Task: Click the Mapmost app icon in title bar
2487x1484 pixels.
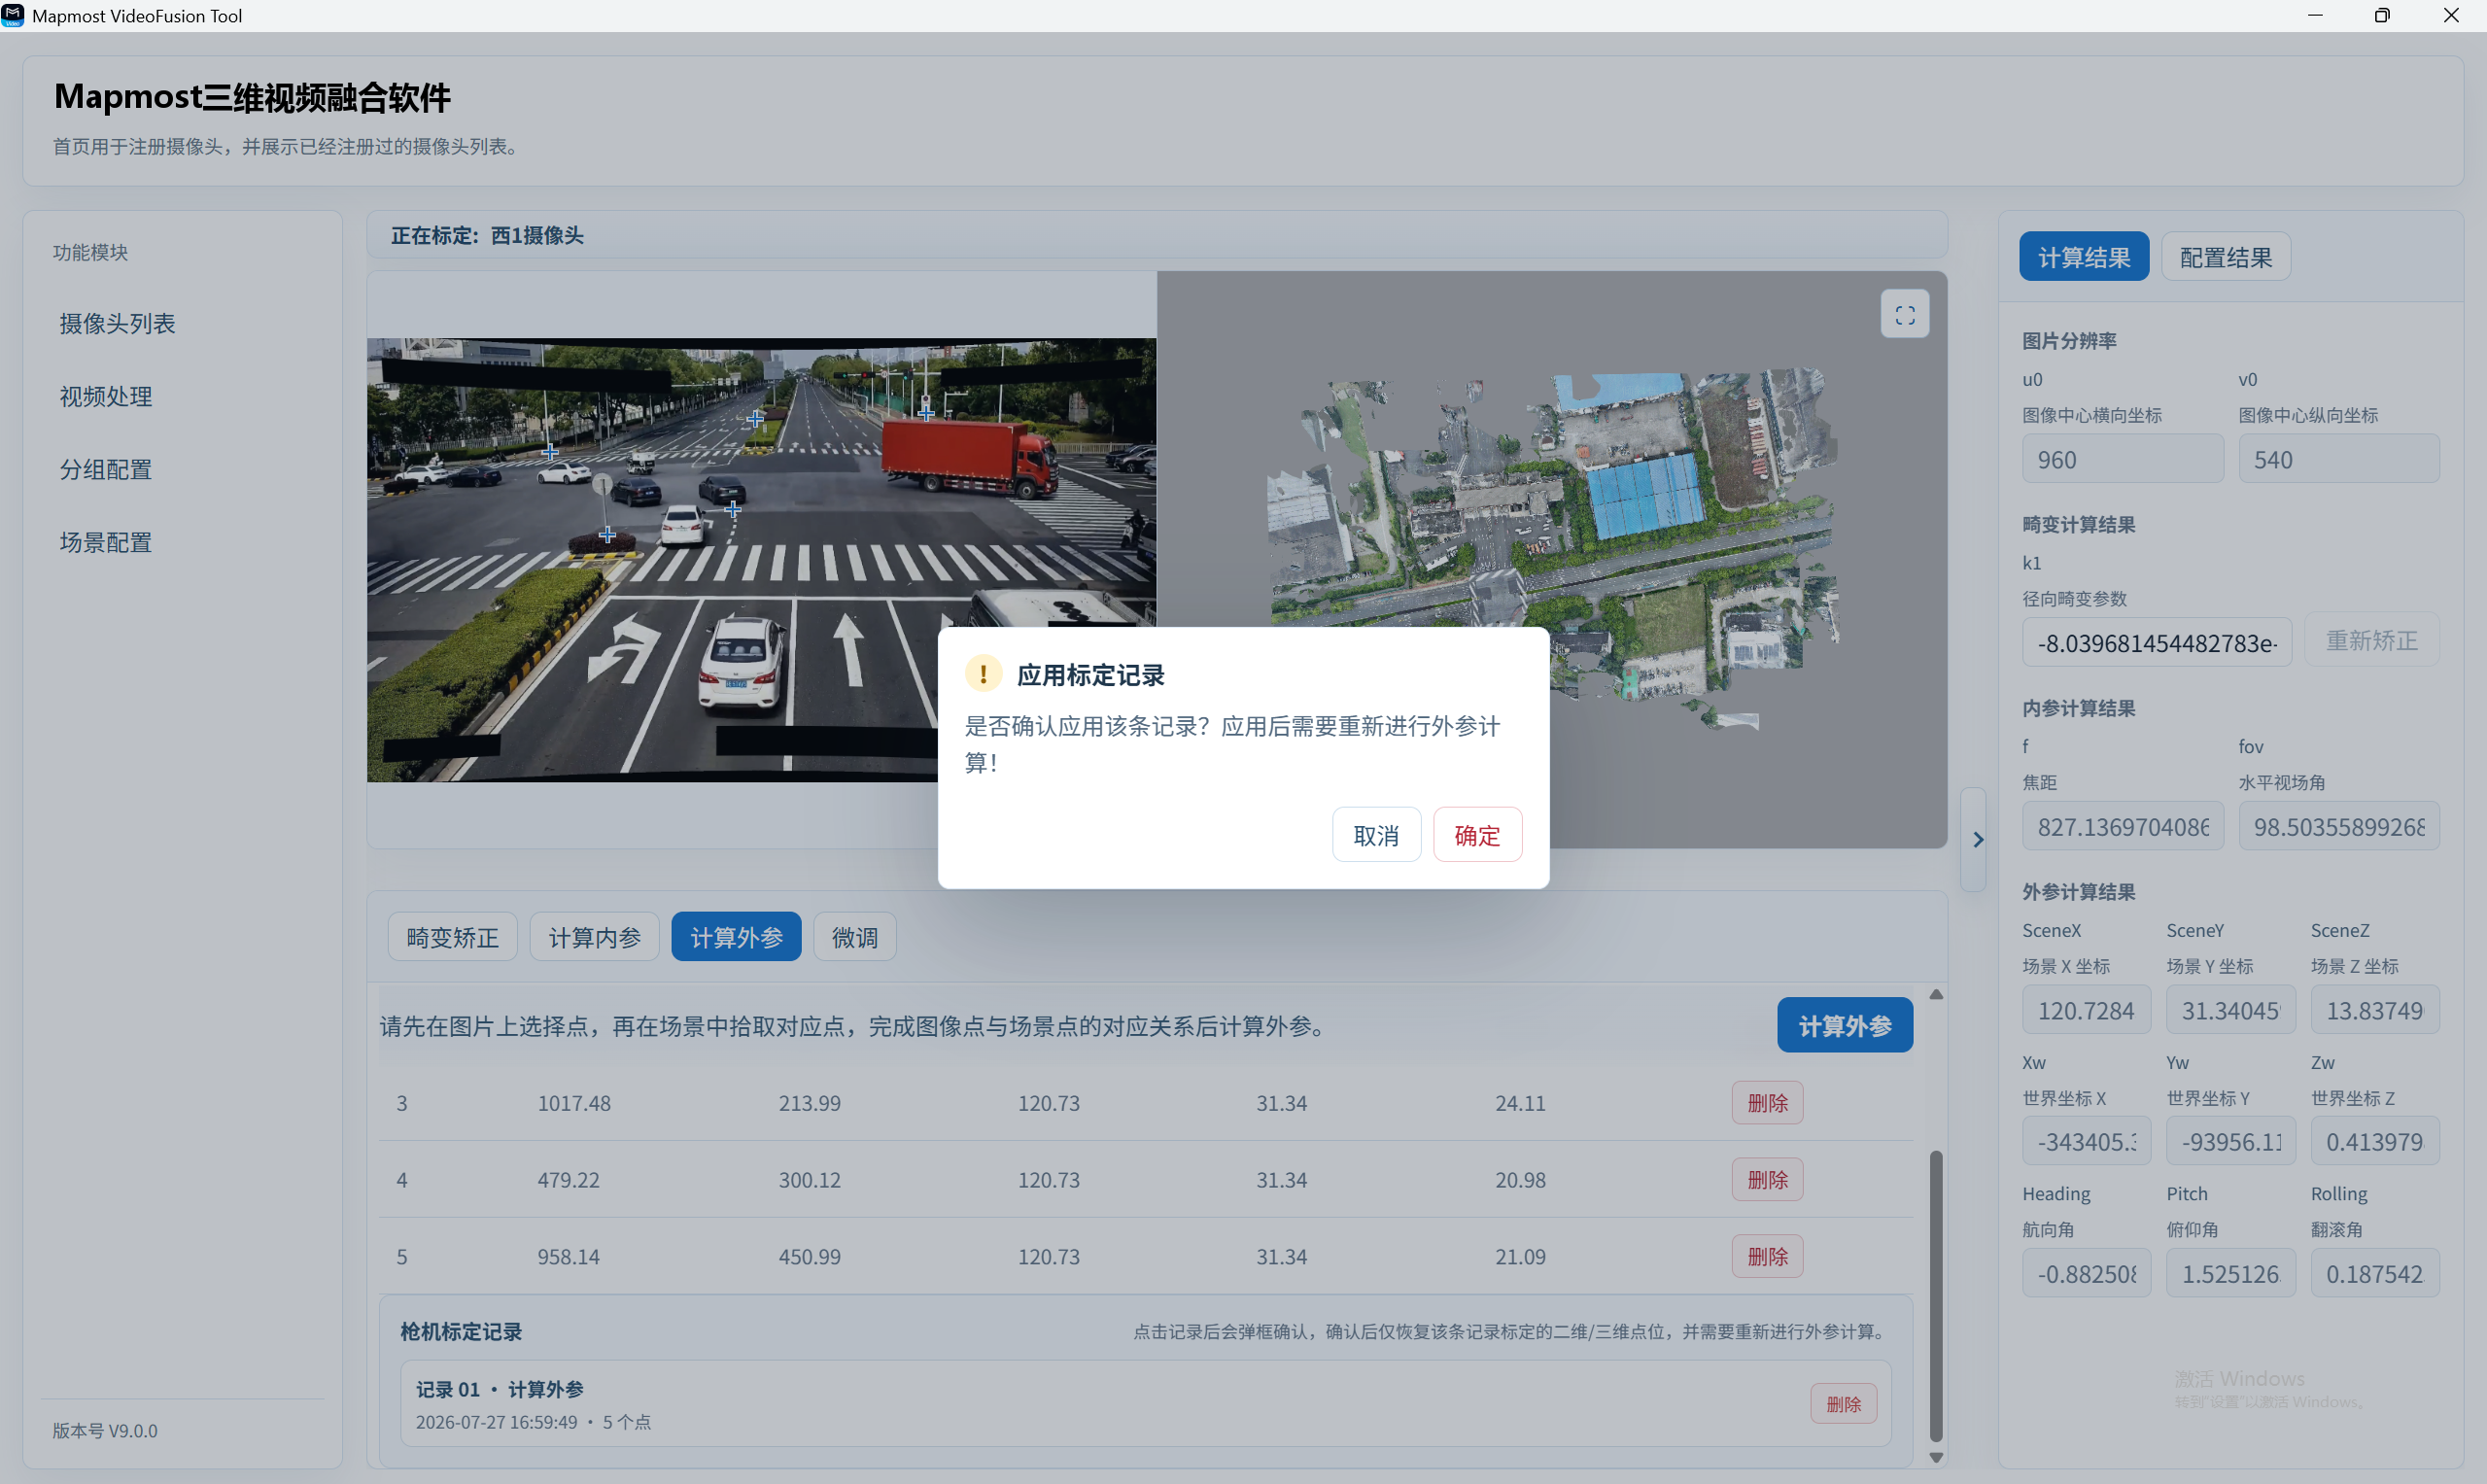Action: pos(12,15)
